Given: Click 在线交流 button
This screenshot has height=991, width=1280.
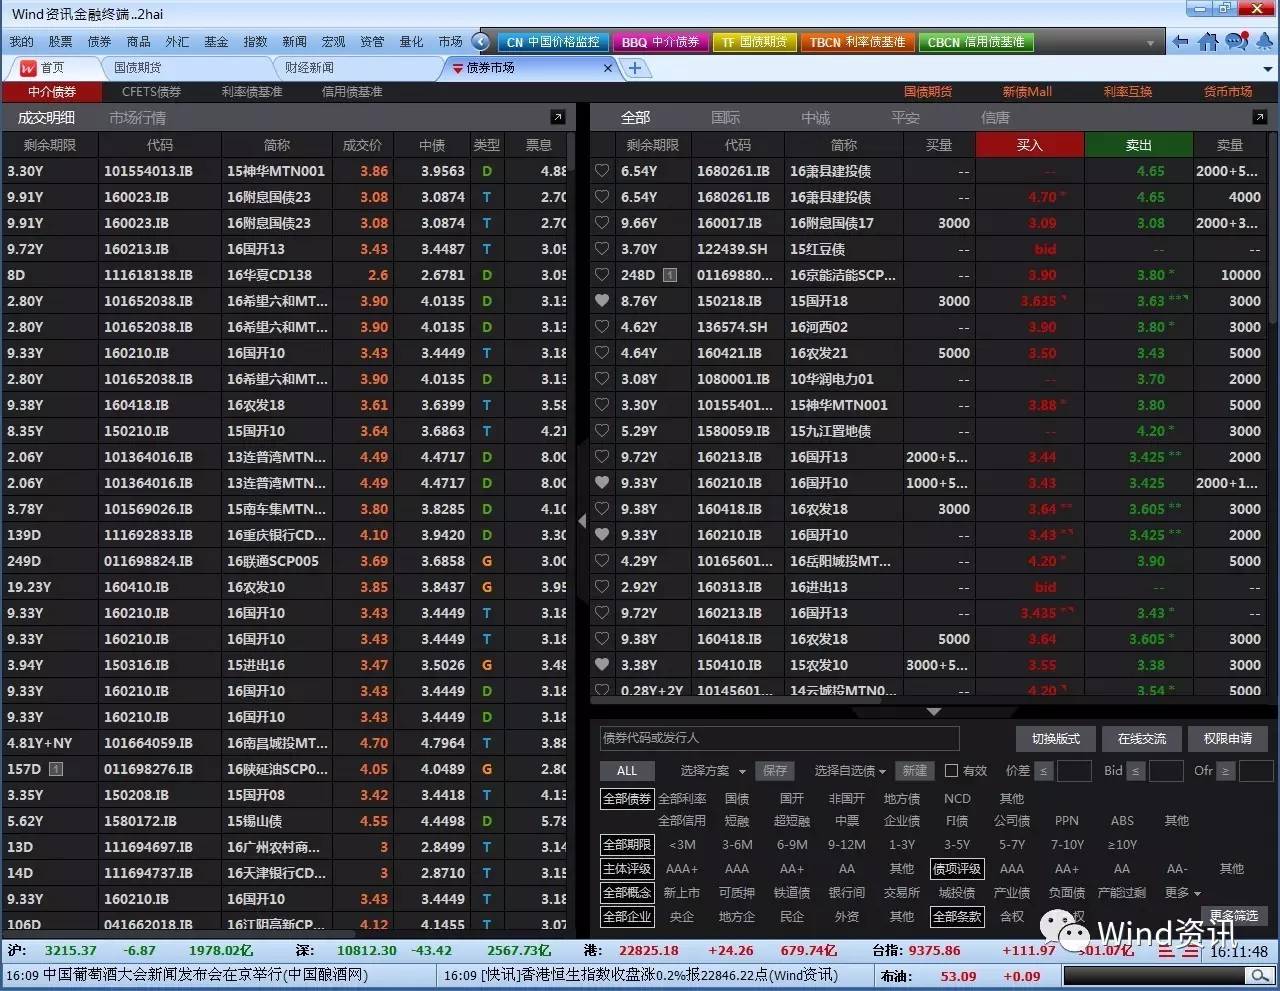Looking at the screenshot, I should pyautogui.click(x=1142, y=739).
